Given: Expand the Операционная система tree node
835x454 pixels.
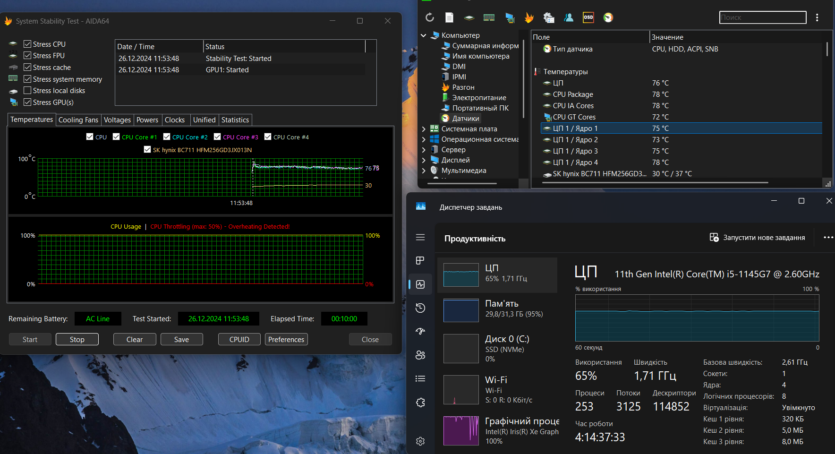Looking at the screenshot, I should [424, 139].
